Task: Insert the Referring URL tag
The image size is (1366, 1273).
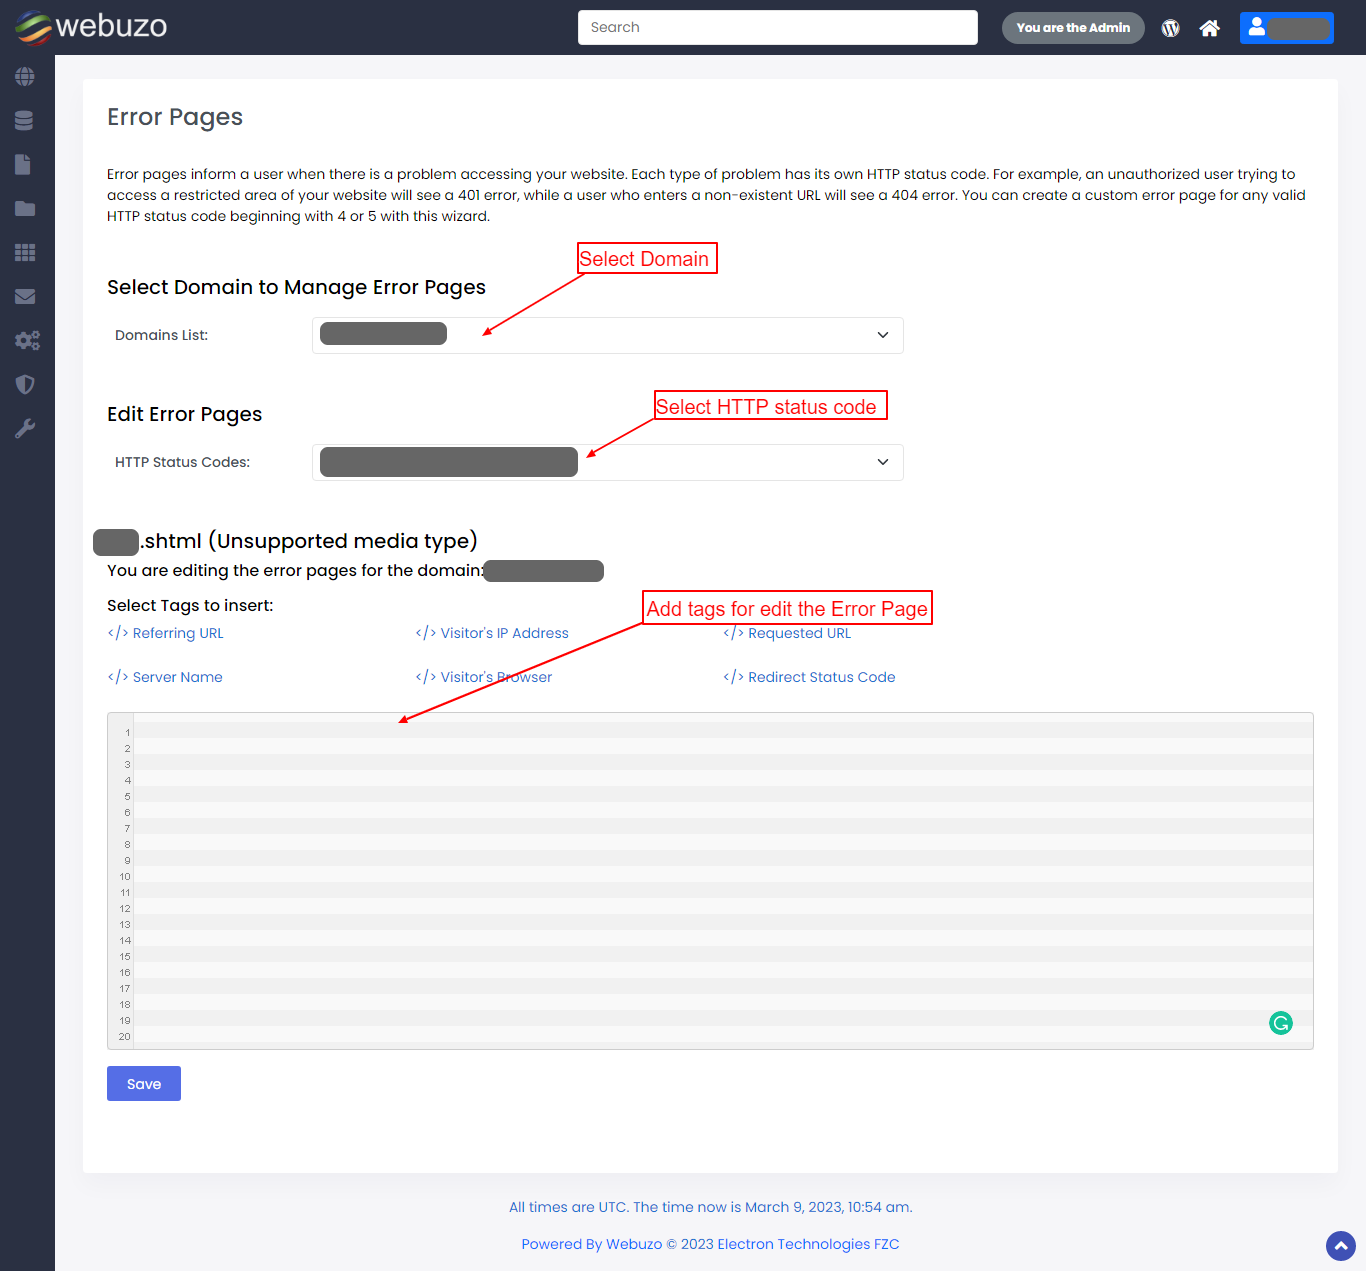Action: click(166, 634)
